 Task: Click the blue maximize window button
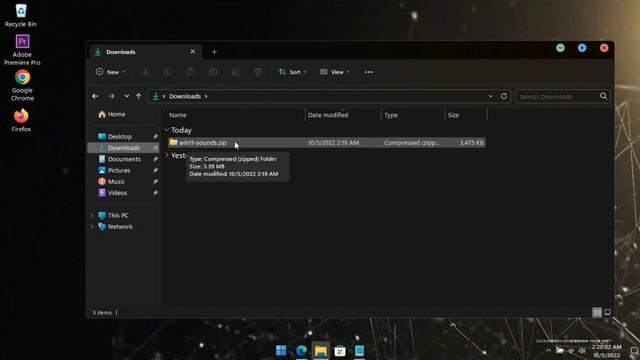582,48
